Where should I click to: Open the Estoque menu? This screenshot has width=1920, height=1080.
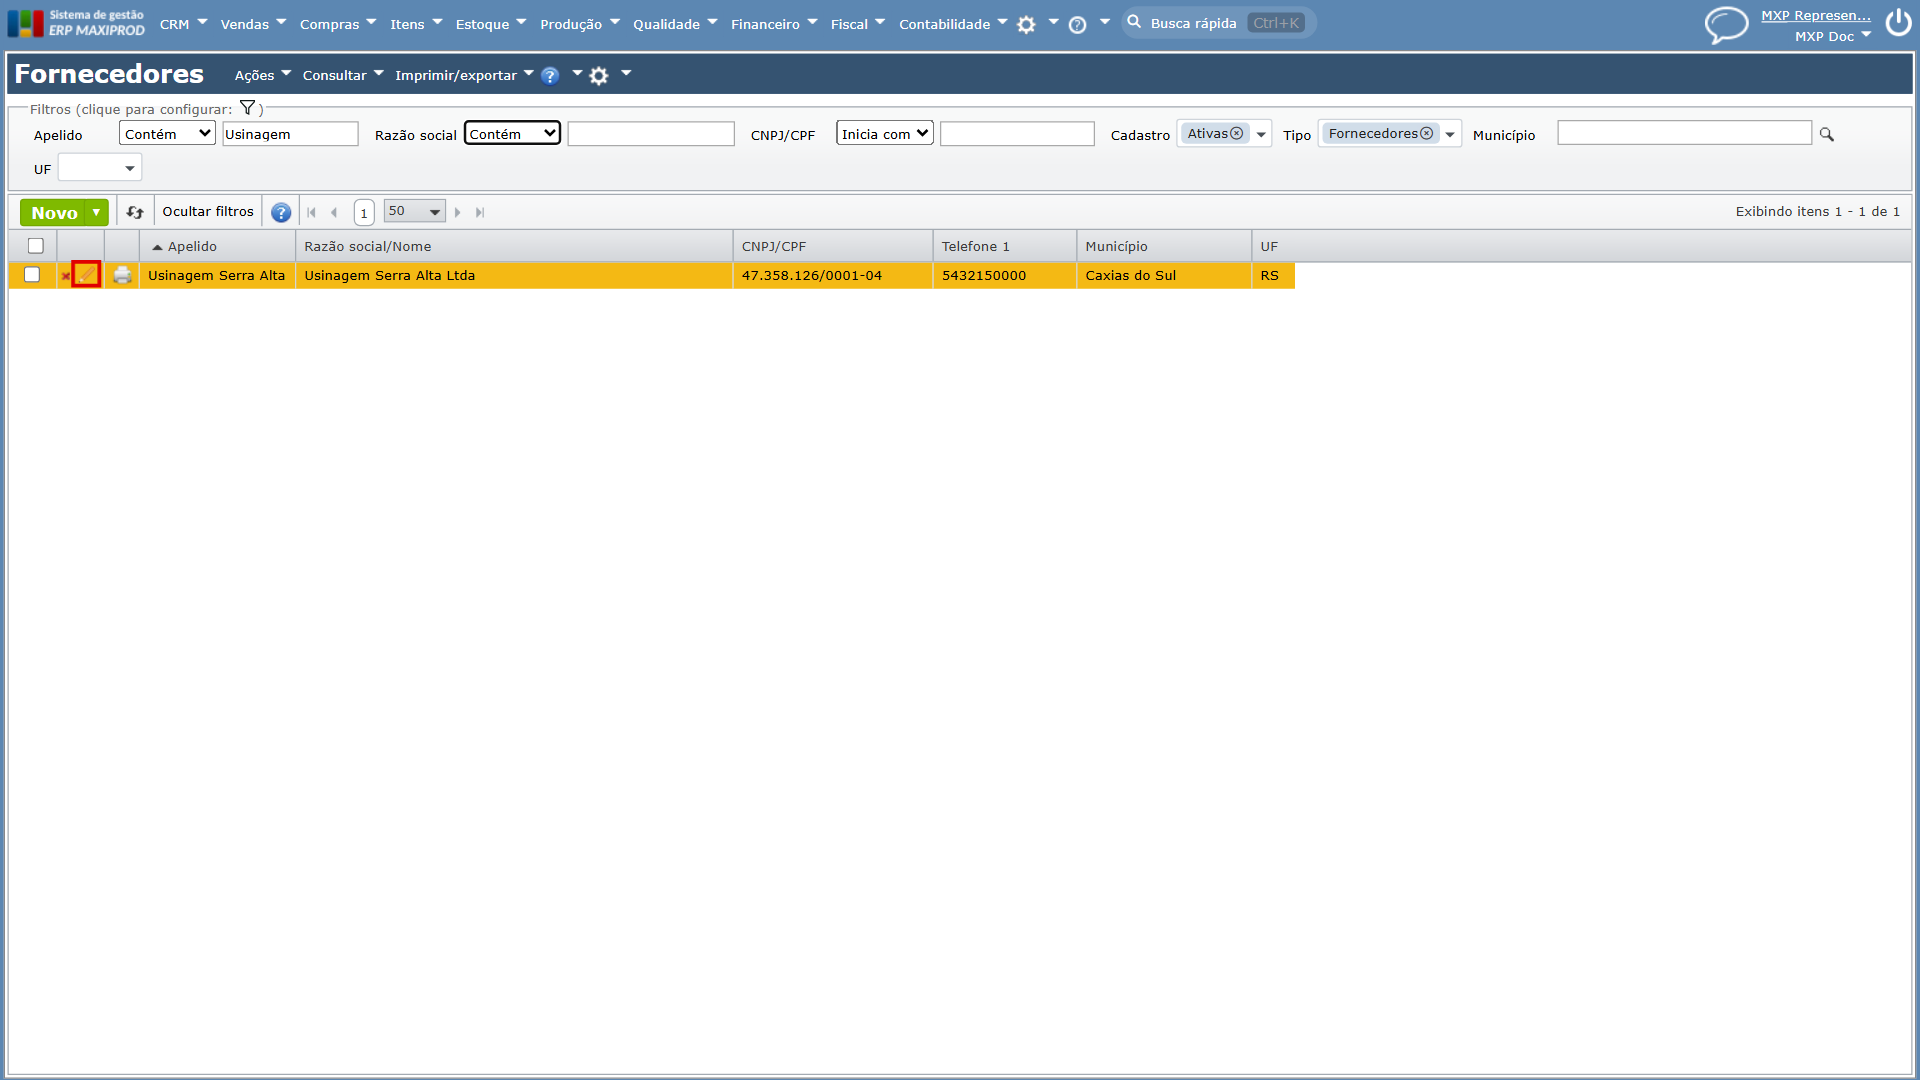point(490,24)
